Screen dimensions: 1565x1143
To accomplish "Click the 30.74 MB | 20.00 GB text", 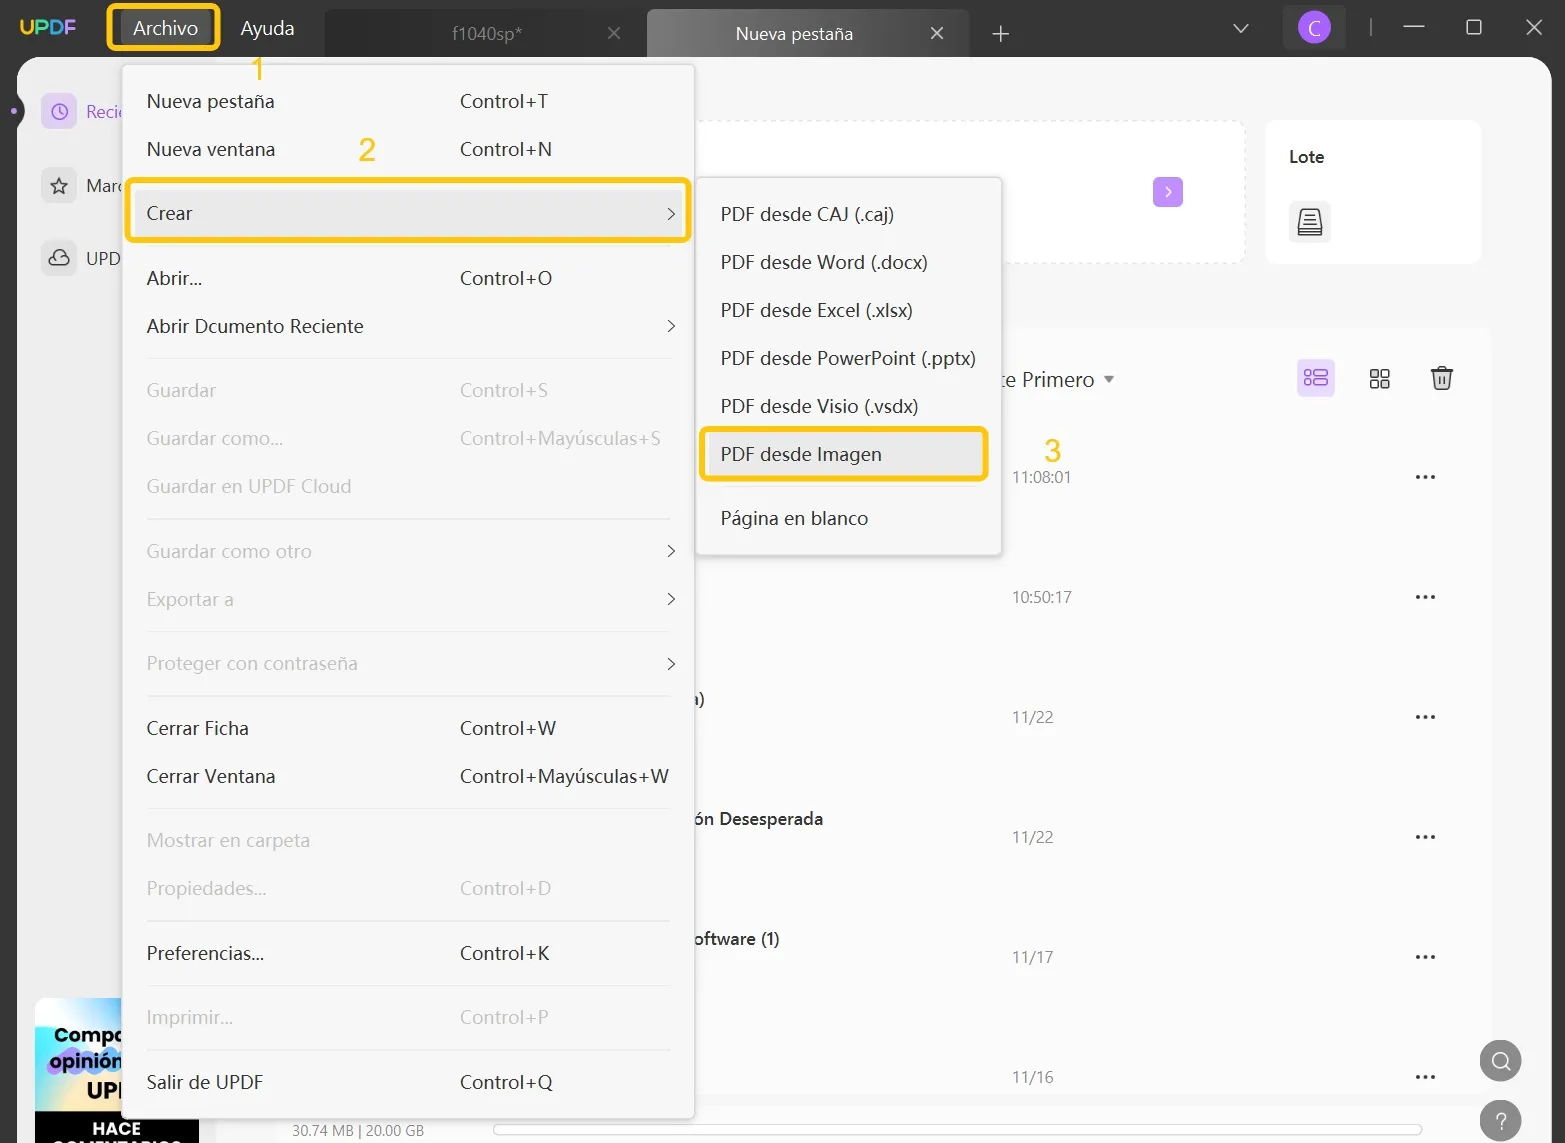I will coord(358,1130).
